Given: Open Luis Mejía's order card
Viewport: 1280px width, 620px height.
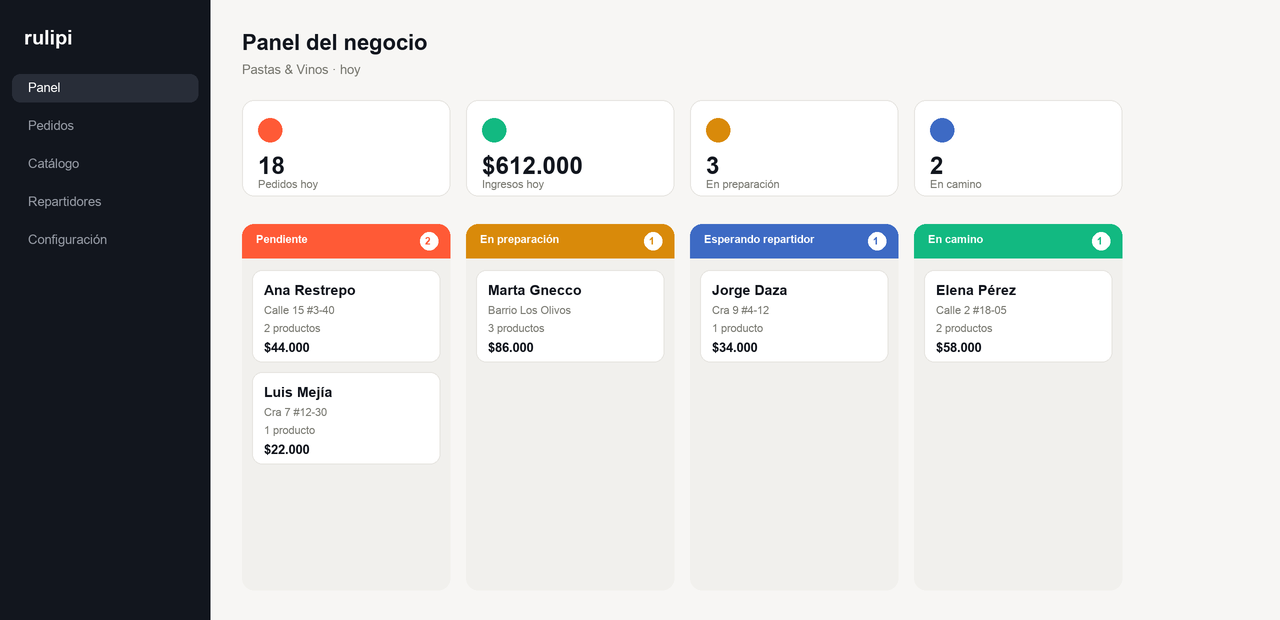Looking at the screenshot, I should pyautogui.click(x=346, y=418).
